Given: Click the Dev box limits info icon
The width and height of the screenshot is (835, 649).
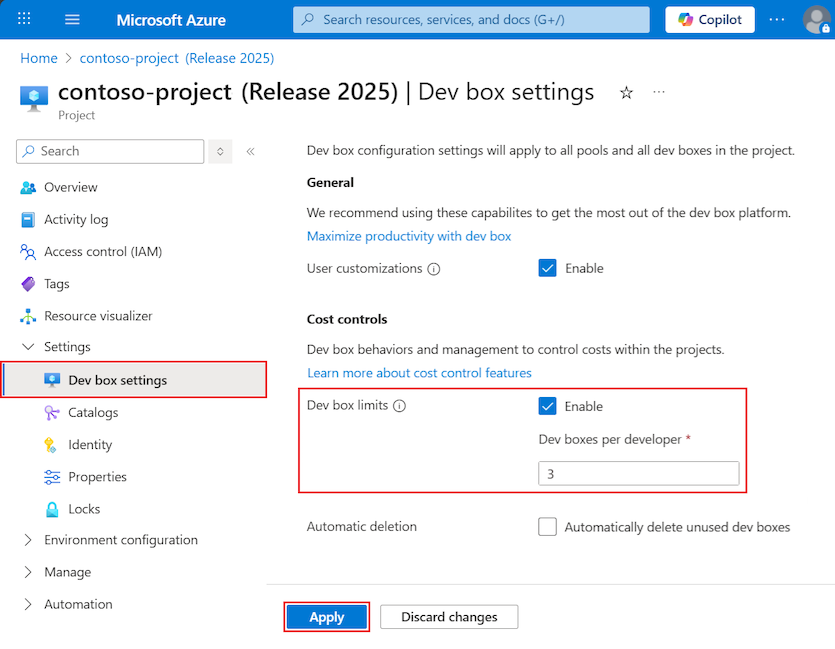Looking at the screenshot, I should point(399,406).
